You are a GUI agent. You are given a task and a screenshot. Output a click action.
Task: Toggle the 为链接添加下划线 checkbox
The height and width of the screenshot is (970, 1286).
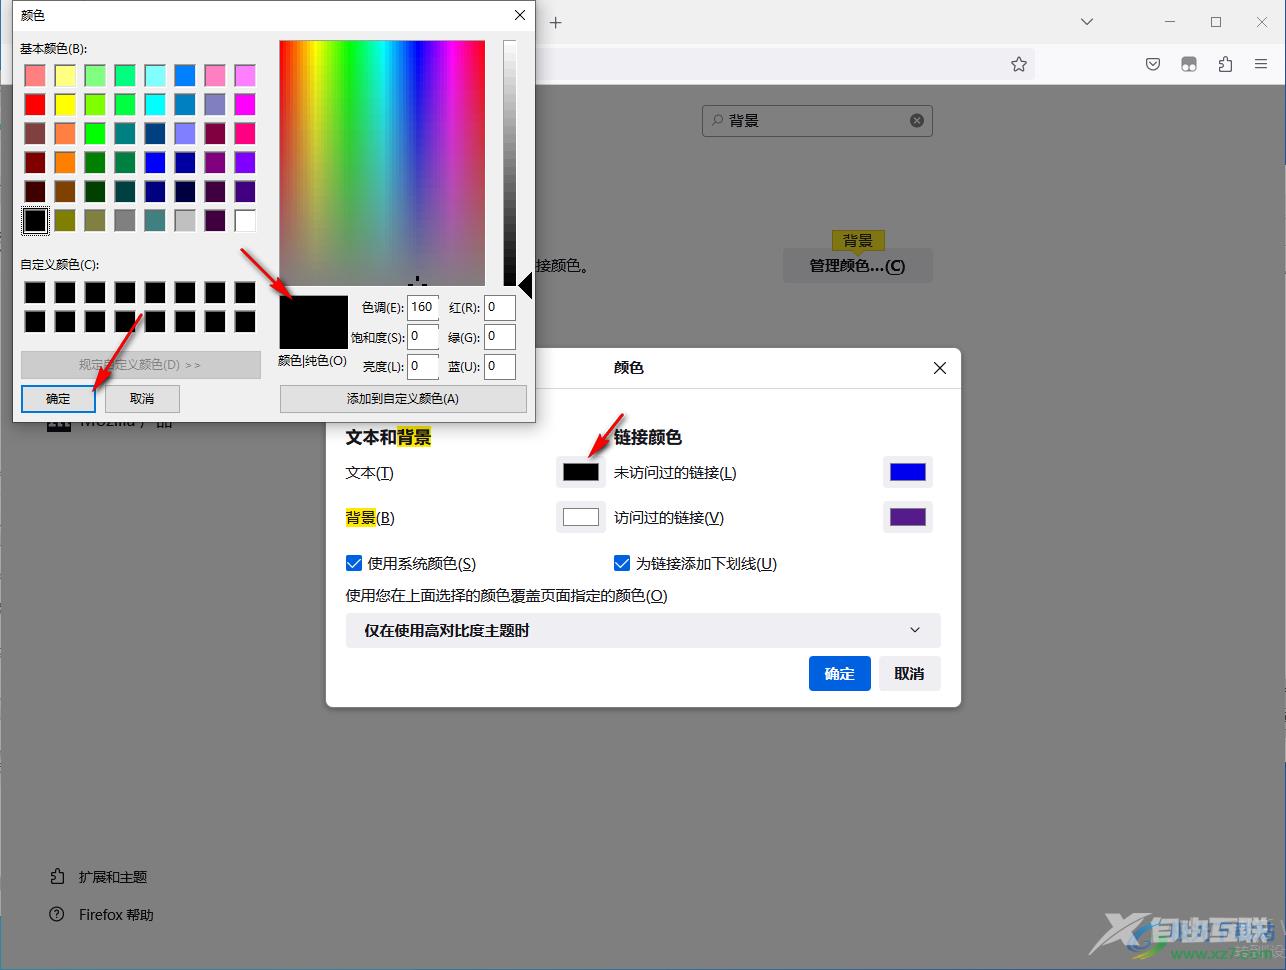point(622,563)
